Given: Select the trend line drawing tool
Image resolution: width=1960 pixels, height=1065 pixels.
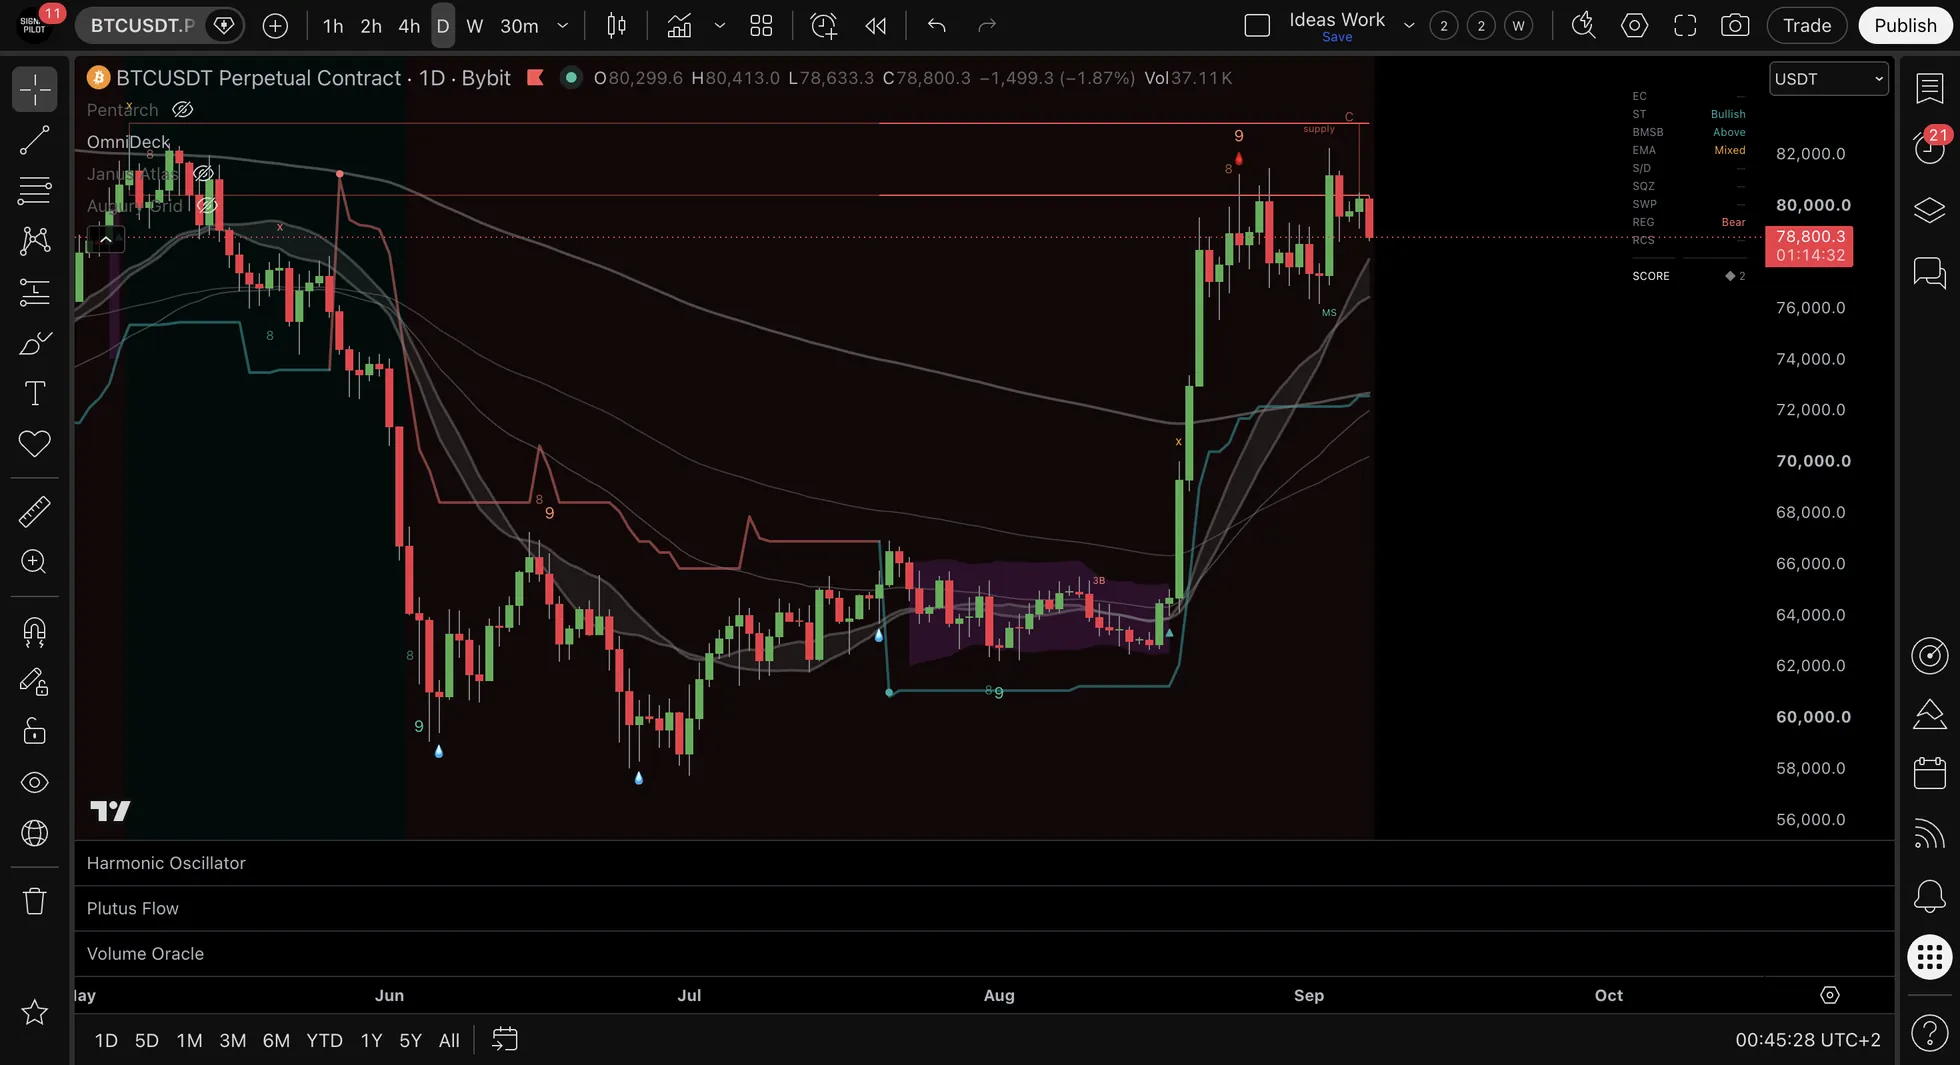Looking at the screenshot, I should point(35,140).
